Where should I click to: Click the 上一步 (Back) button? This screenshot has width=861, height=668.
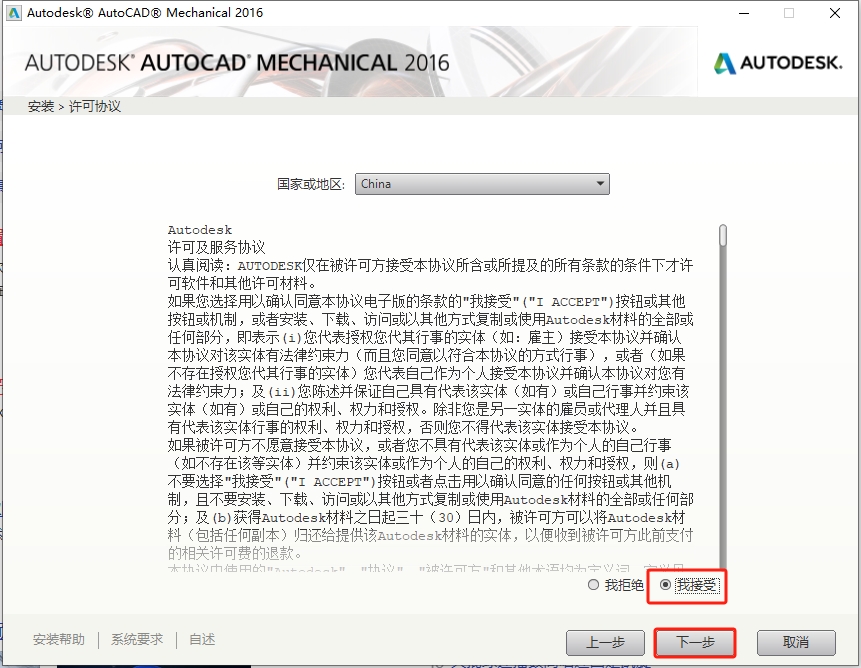pos(605,642)
